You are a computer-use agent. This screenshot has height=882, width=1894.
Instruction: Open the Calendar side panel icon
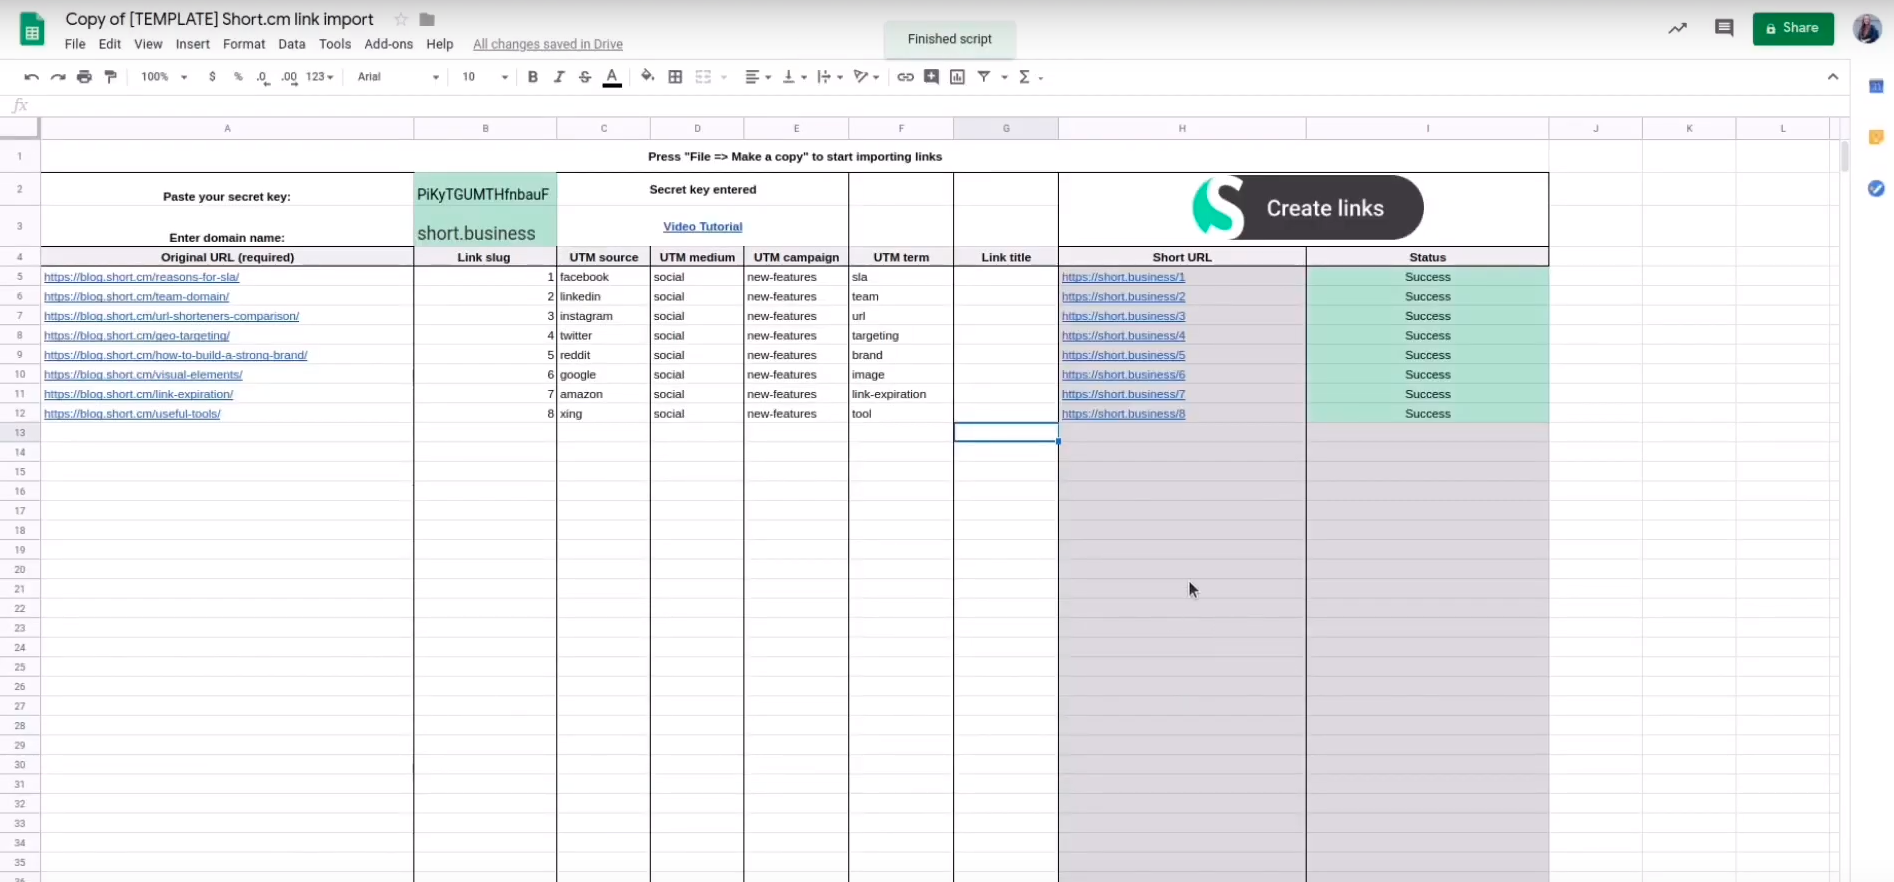[1876, 87]
